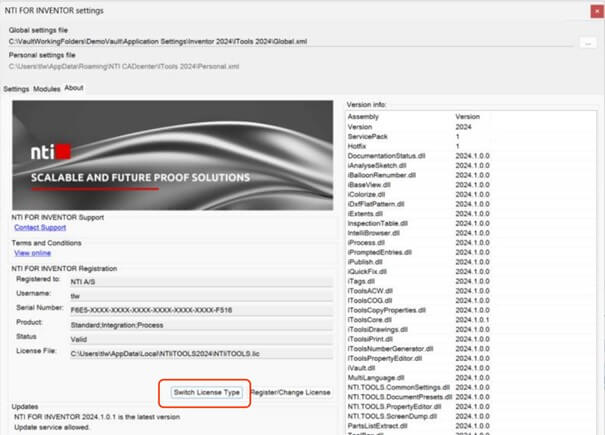Select the About tab
The height and width of the screenshot is (435, 605).
click(74, 88)
